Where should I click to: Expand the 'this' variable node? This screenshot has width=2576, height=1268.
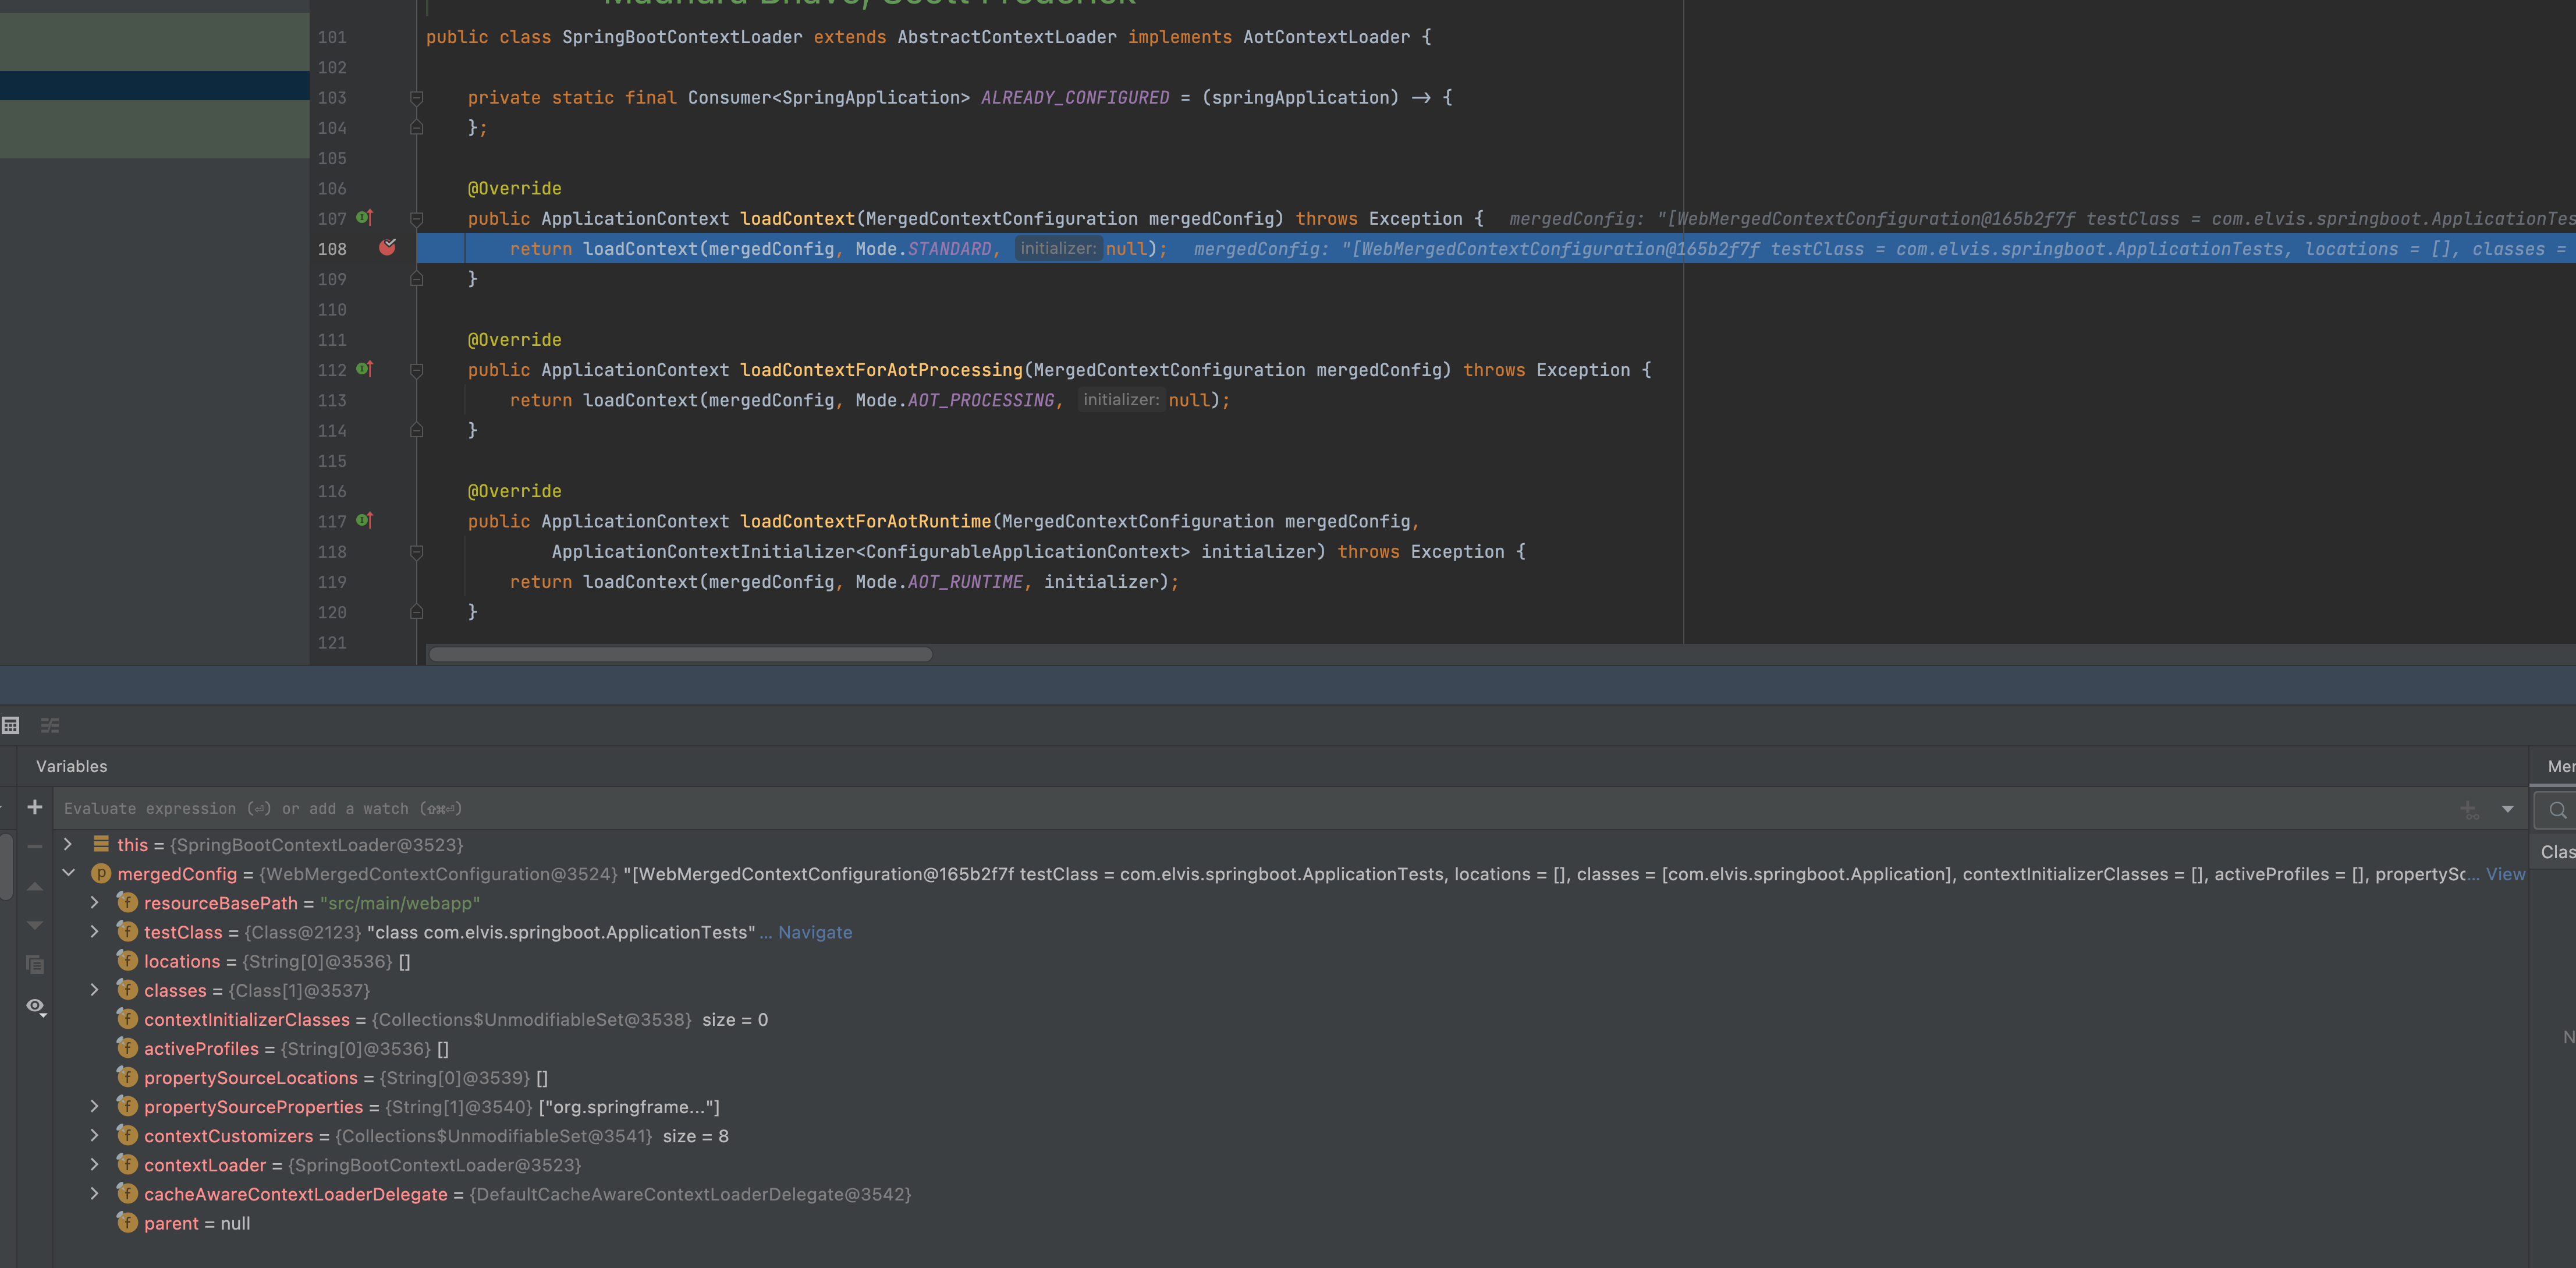(68, 844)
